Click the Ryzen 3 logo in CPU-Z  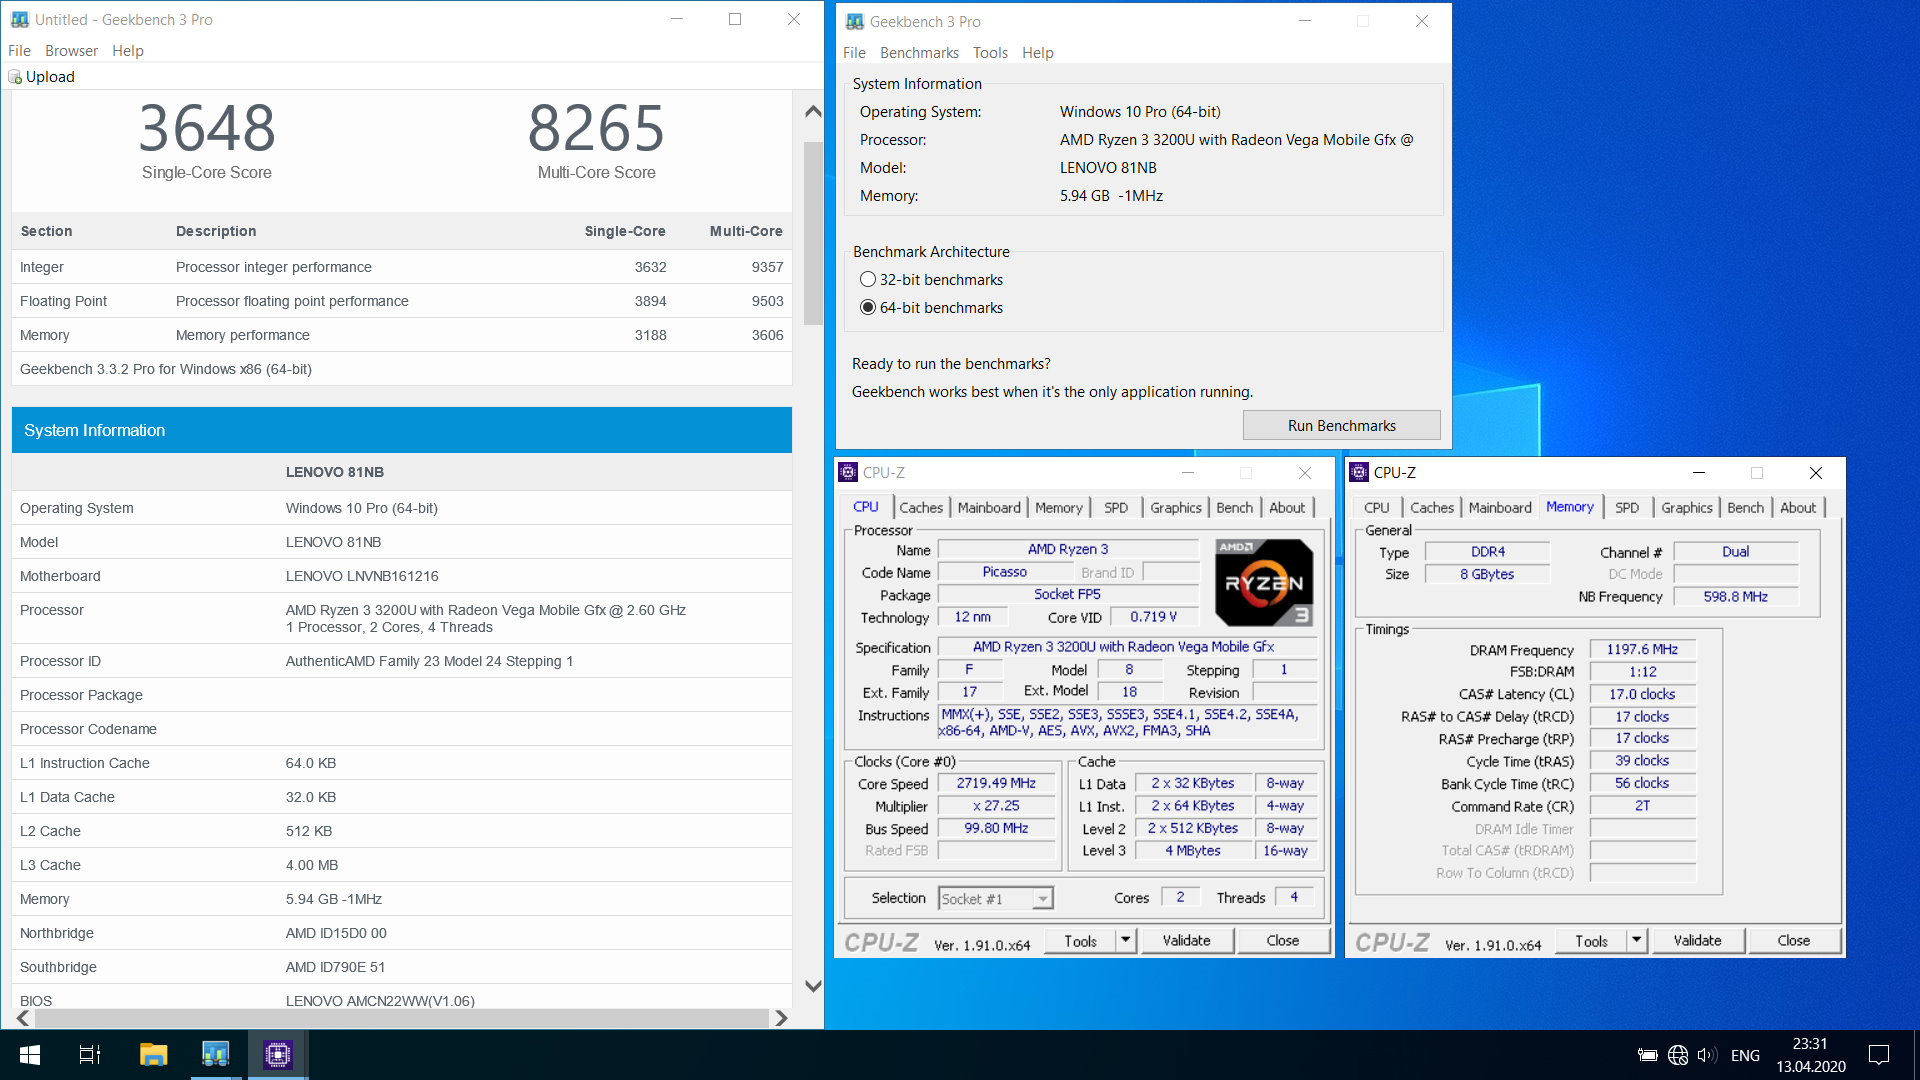tap(1264, 583)
